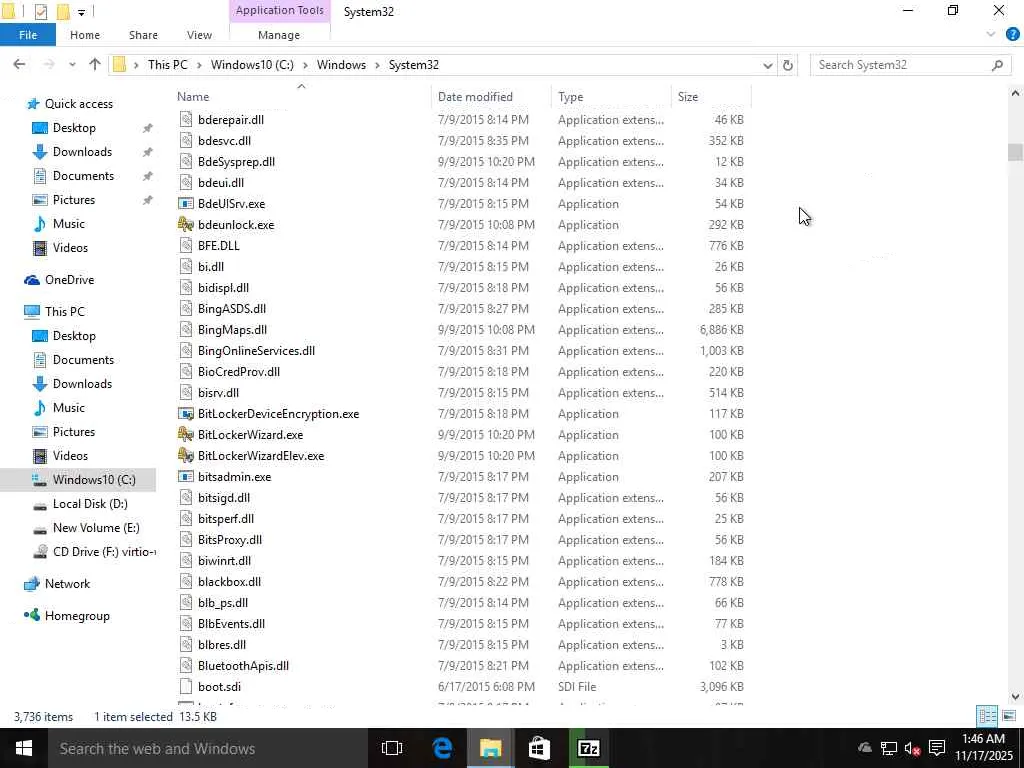The width and height of the screenshot is (1024, 768).
Task: Select file name BFE.DLL
Action: [219, 246]
